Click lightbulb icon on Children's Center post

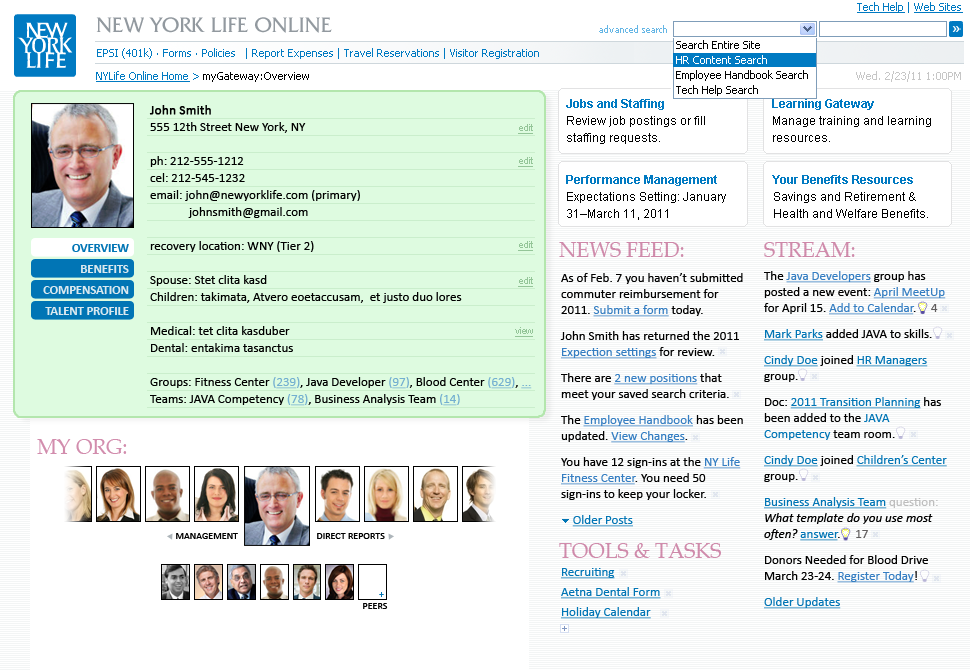pos(803,476)
